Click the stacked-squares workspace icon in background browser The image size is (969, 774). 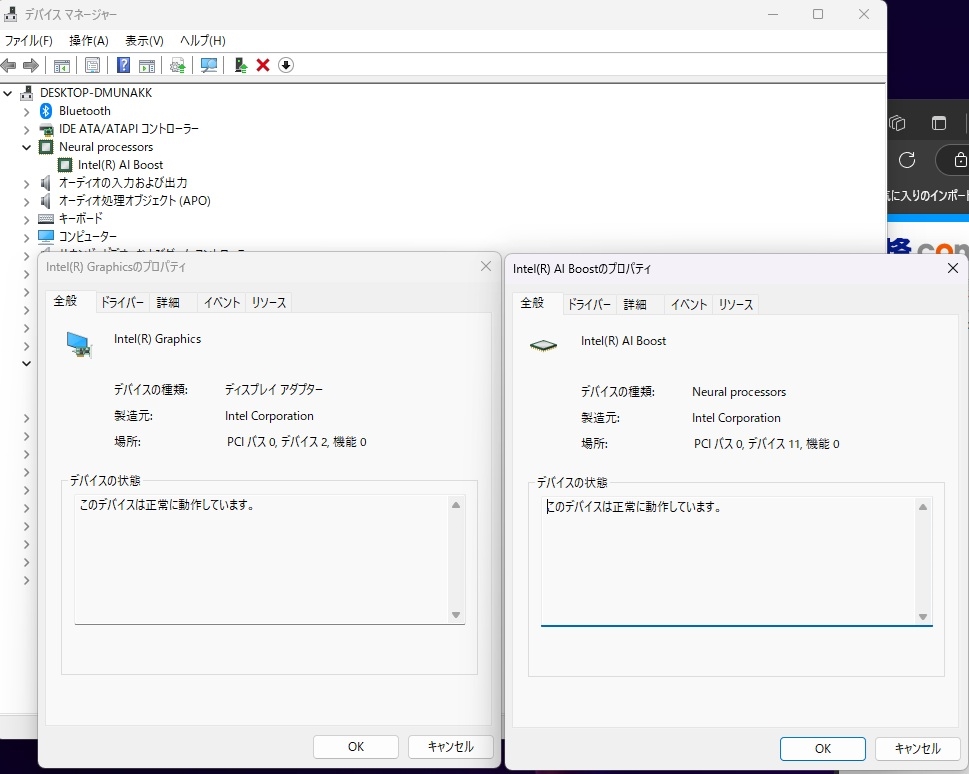click(x=897, y=123)
